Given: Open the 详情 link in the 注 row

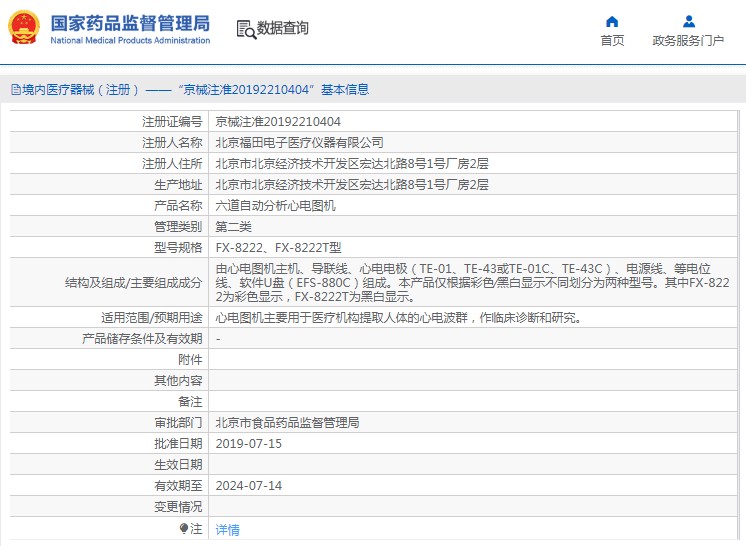Looking at the screenshot, I should pyautogui.click(x=228, y=530).
